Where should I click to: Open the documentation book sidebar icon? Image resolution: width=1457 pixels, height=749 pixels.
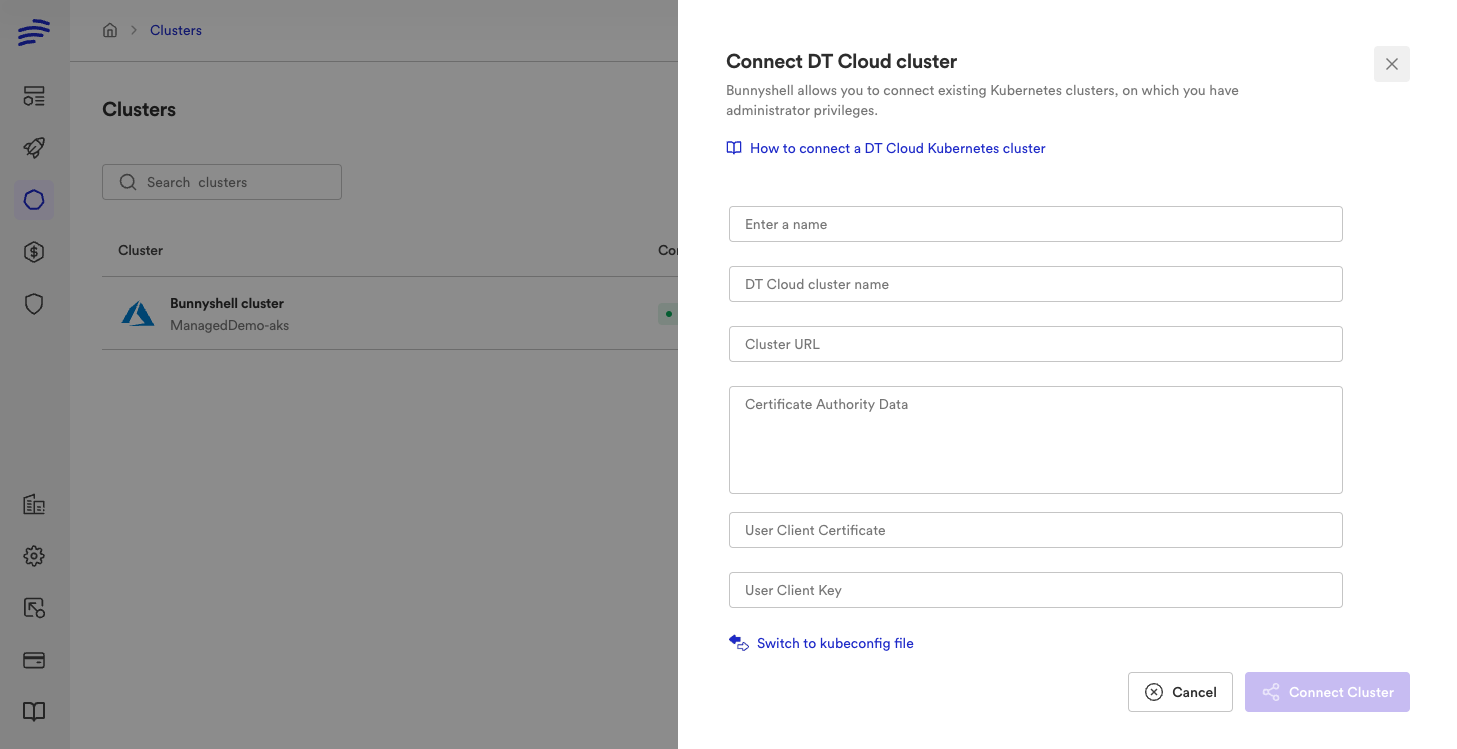[x=34, y=712]
